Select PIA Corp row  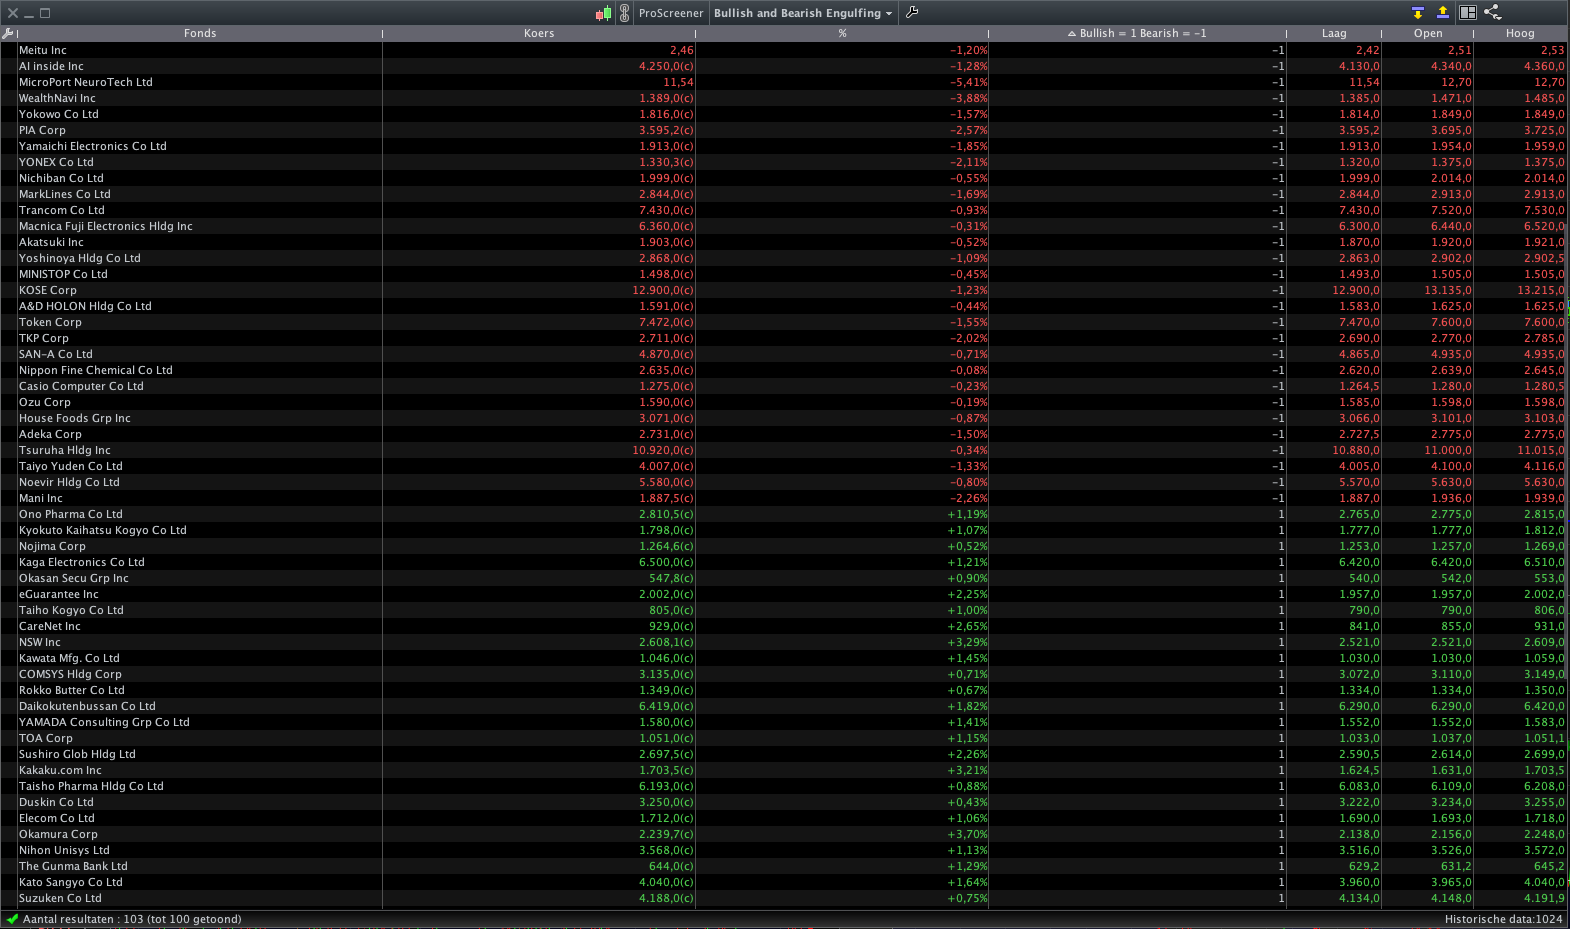pyautogui.click(x=784, y=130)
